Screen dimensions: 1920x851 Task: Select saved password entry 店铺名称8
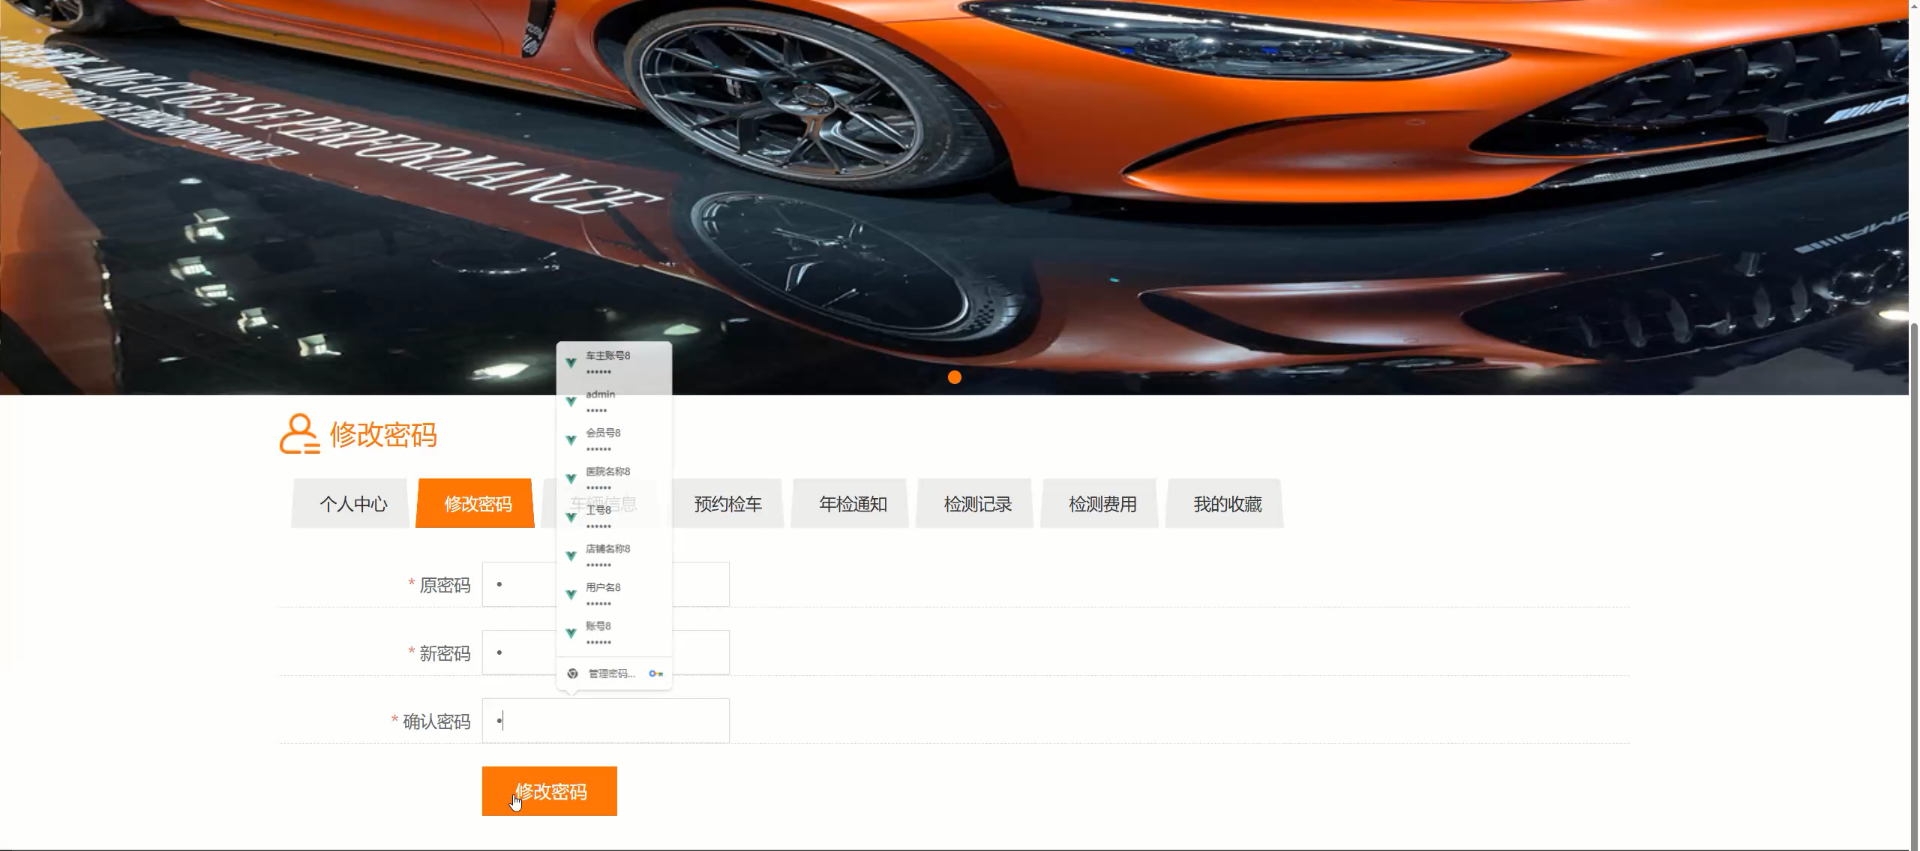(x=614, y=555)
